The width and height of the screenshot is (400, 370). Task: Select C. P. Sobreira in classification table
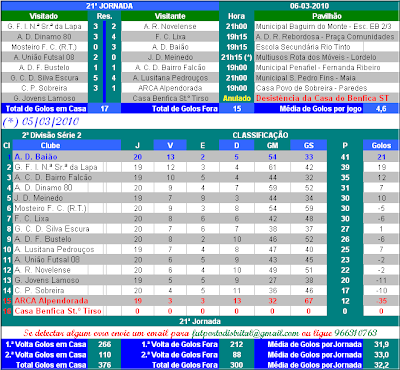(x=39, y=290)
